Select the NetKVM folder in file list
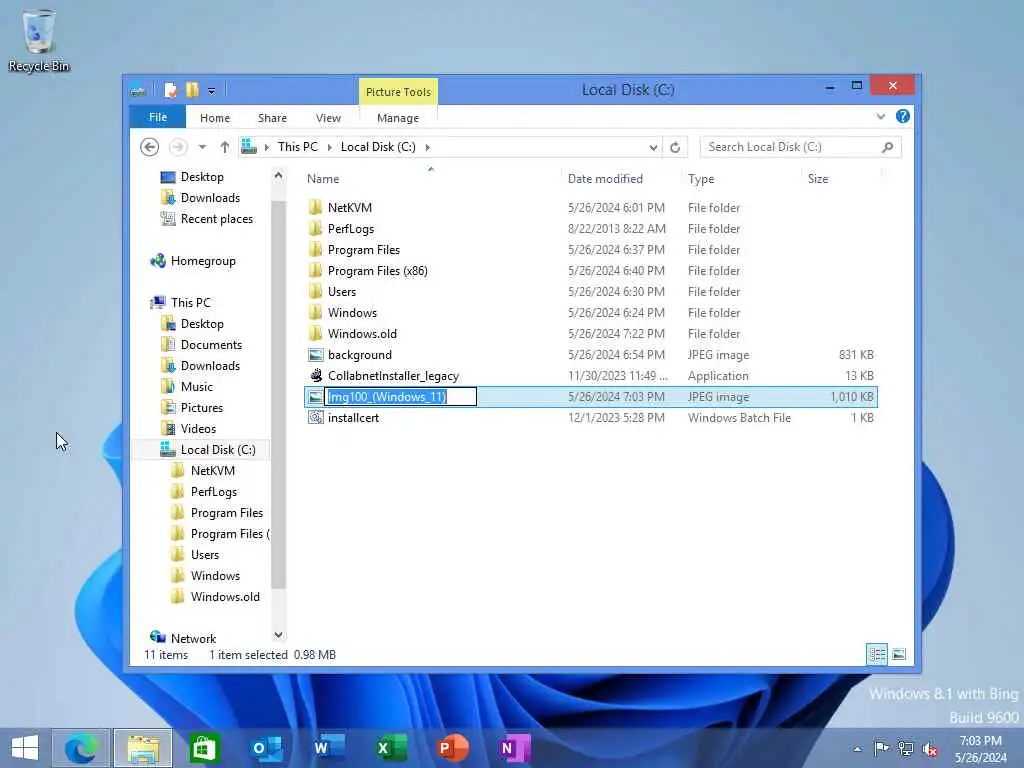The width and height of the screenshot is (1024, 768). [349, 208]
